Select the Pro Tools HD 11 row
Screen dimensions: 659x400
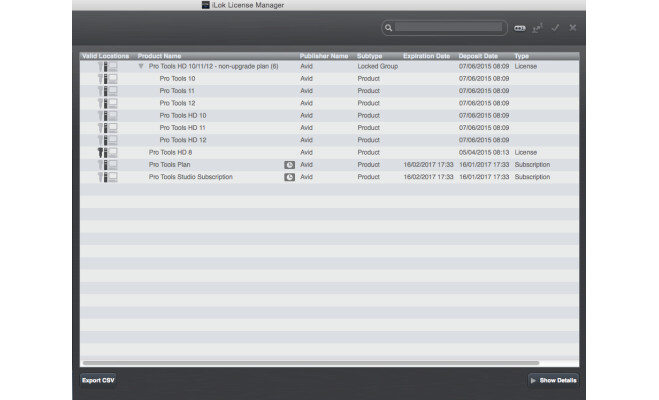pos(330,128)
